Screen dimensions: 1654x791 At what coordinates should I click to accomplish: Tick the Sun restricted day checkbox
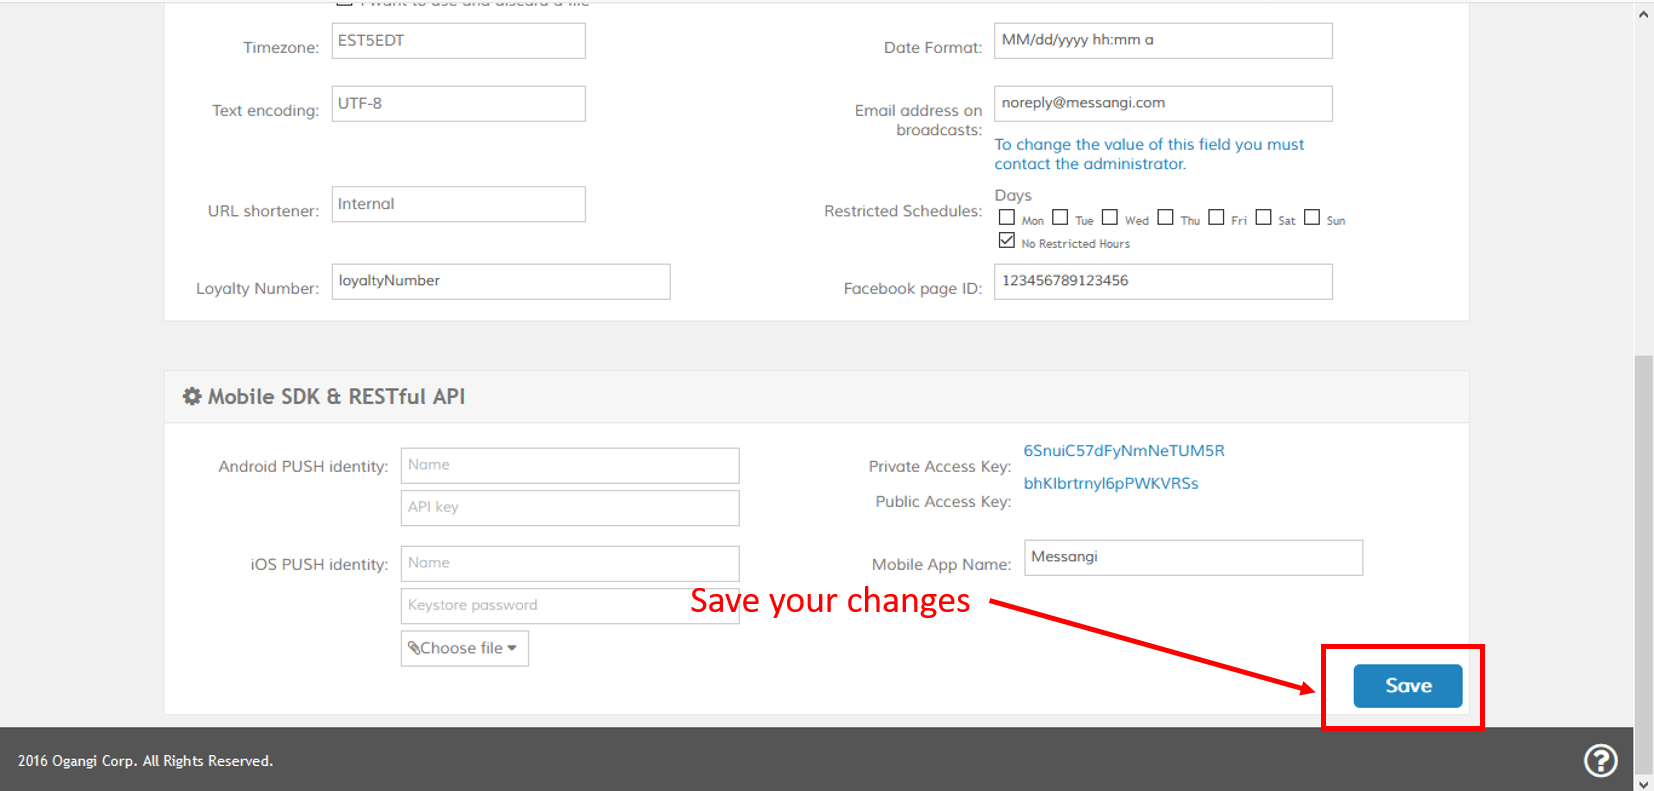(1312, 217)
